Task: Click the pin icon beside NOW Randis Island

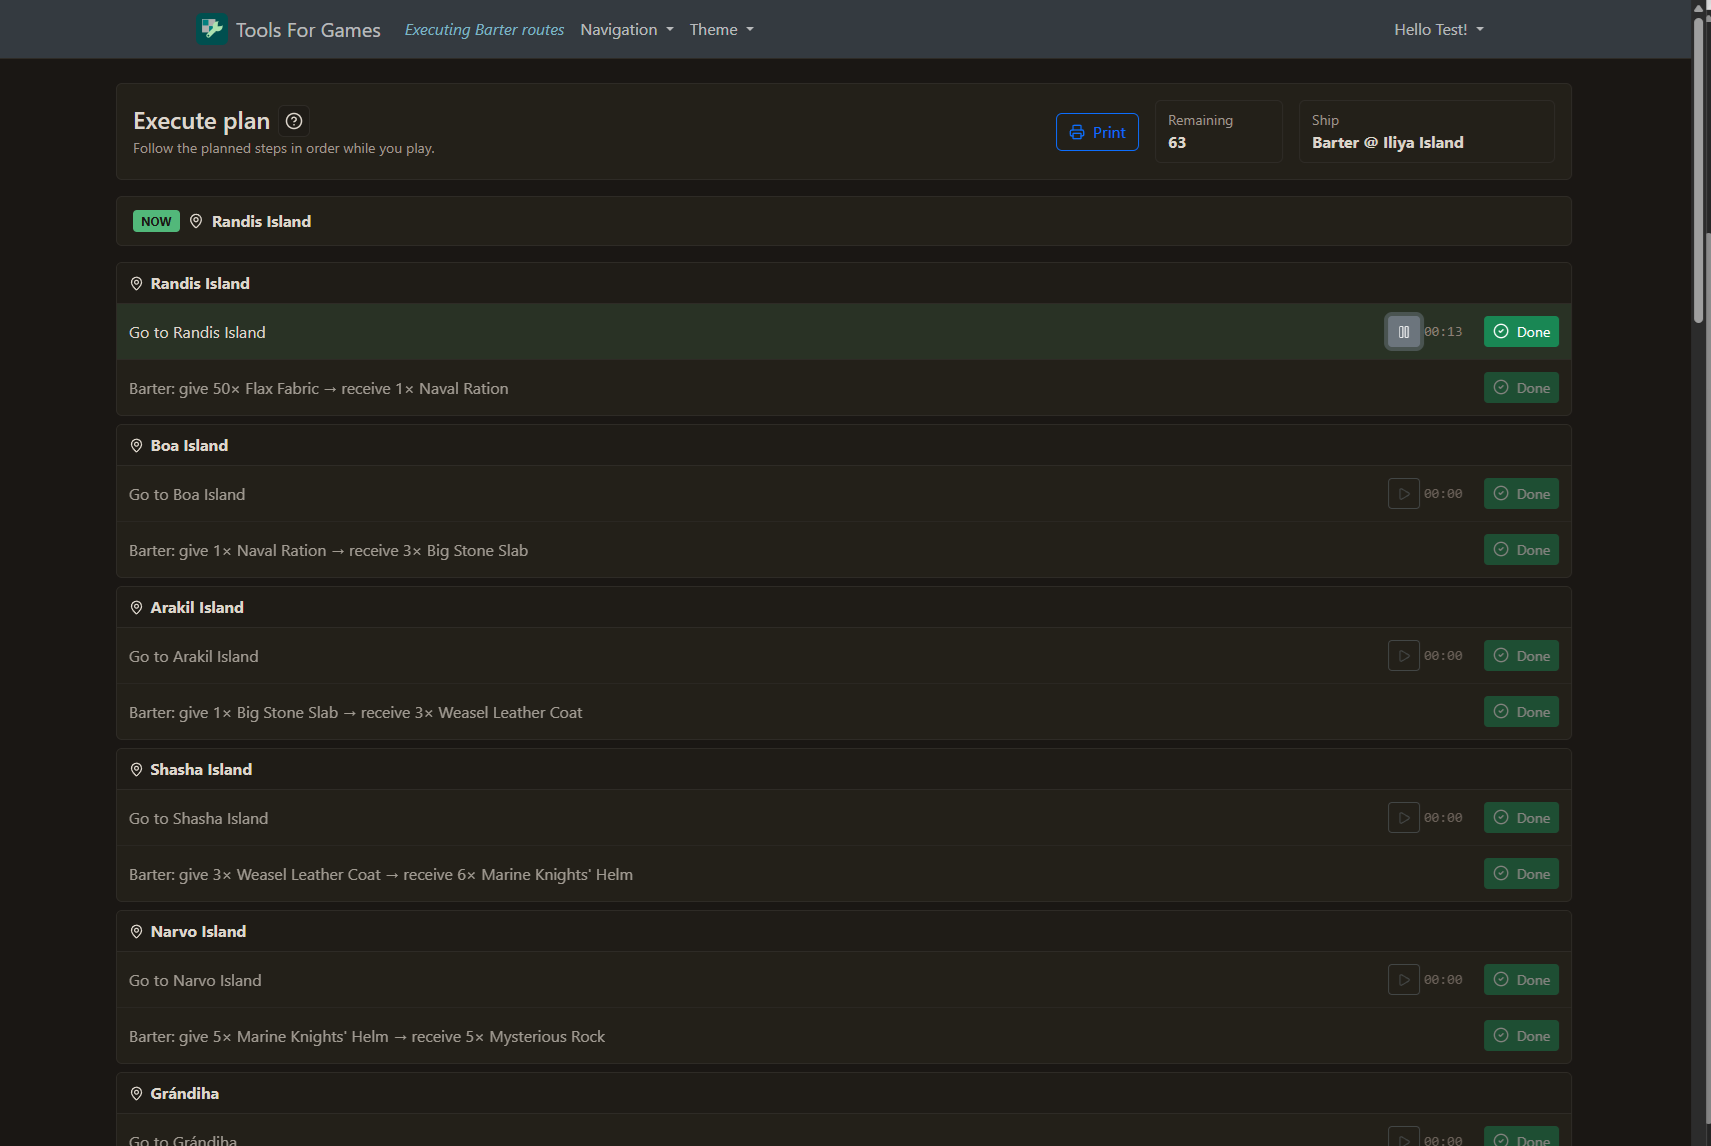Action: [196, 221]
